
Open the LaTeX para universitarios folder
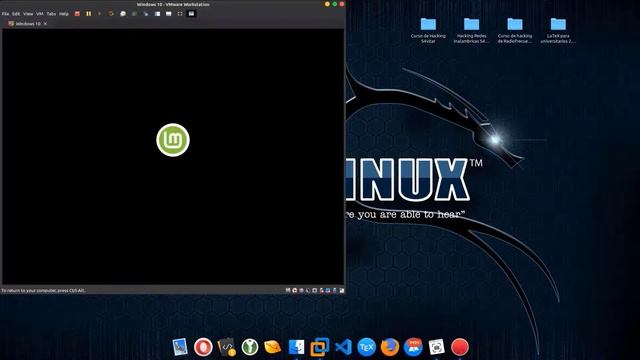[558, 31]
